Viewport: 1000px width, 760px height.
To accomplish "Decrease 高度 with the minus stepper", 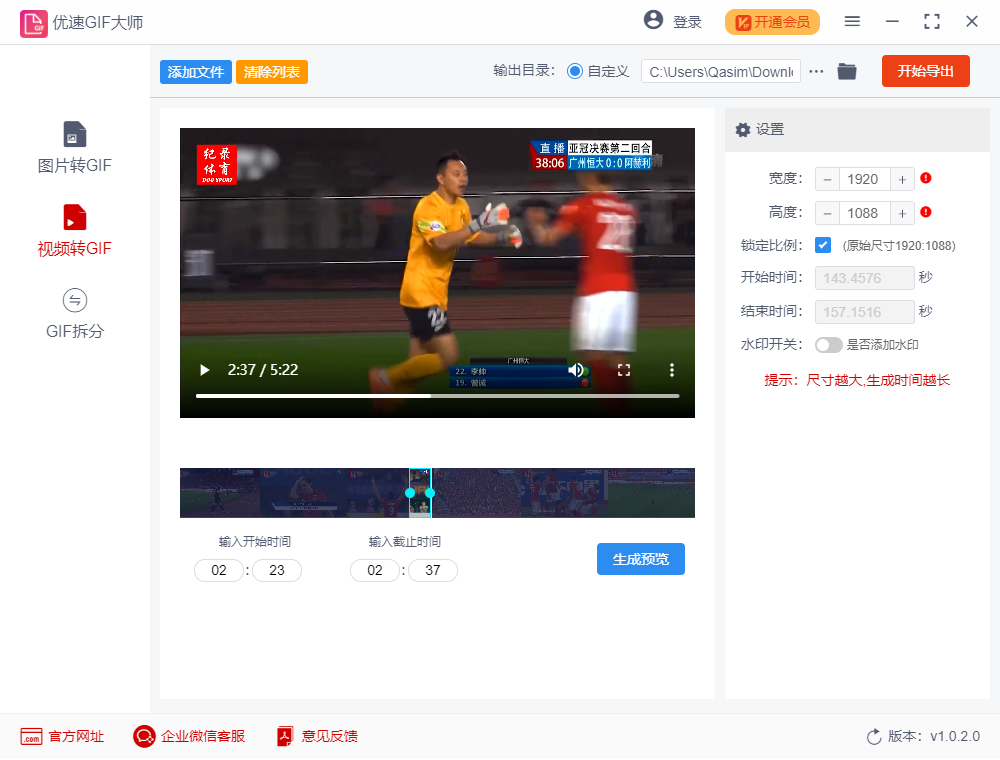I will click(828, 213).
